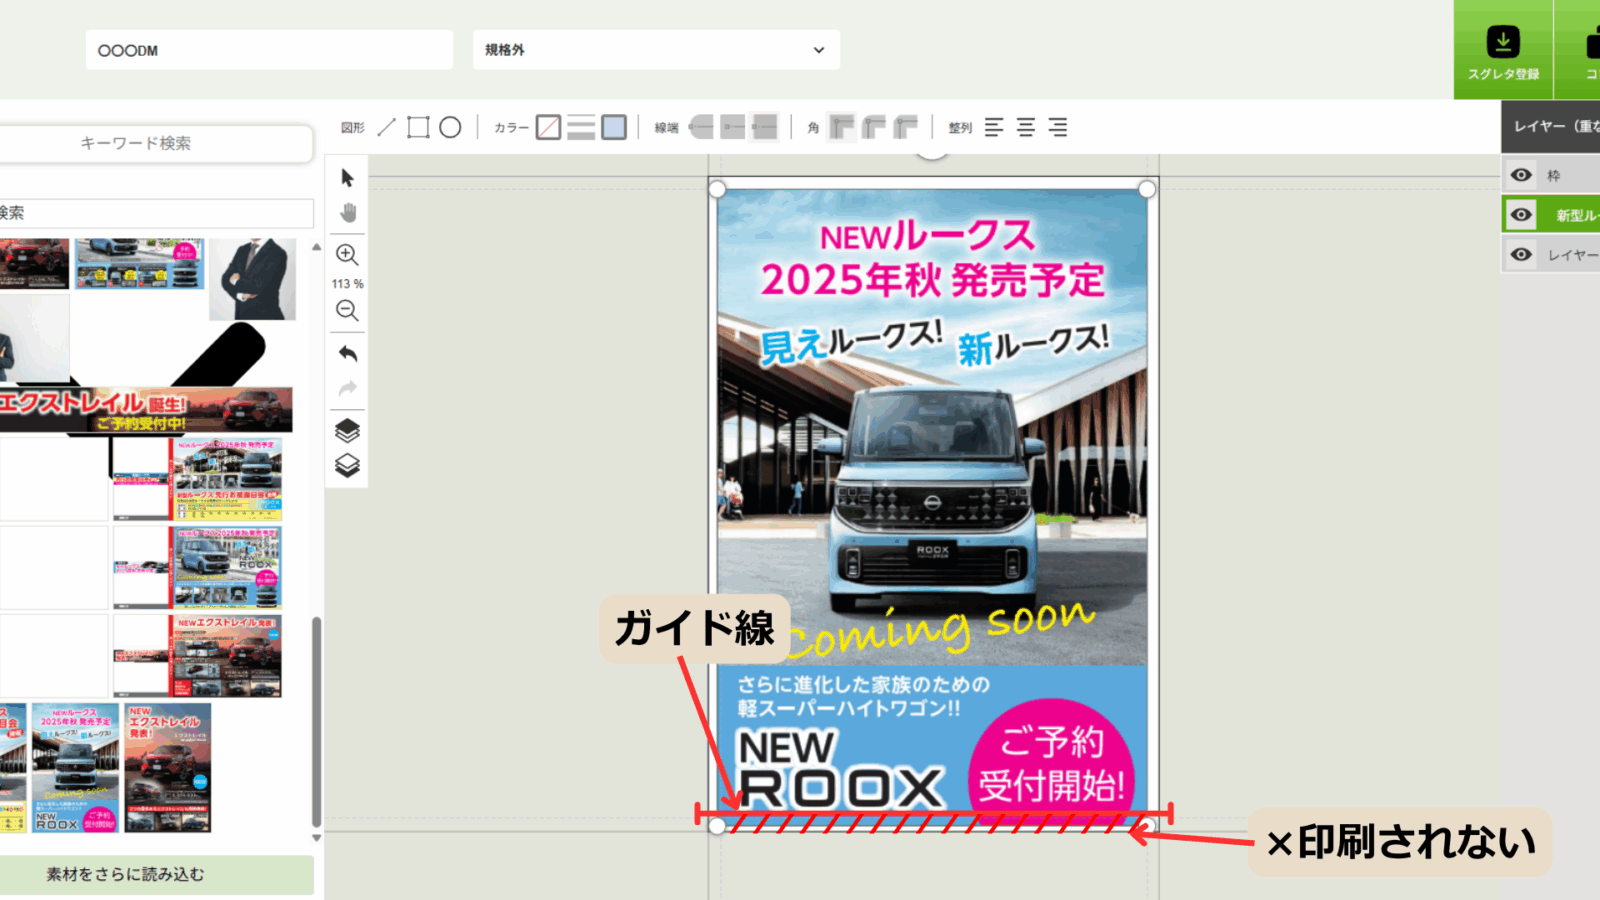Select the ellipse shape tool
1600x900 pixels.
[450, 127]
